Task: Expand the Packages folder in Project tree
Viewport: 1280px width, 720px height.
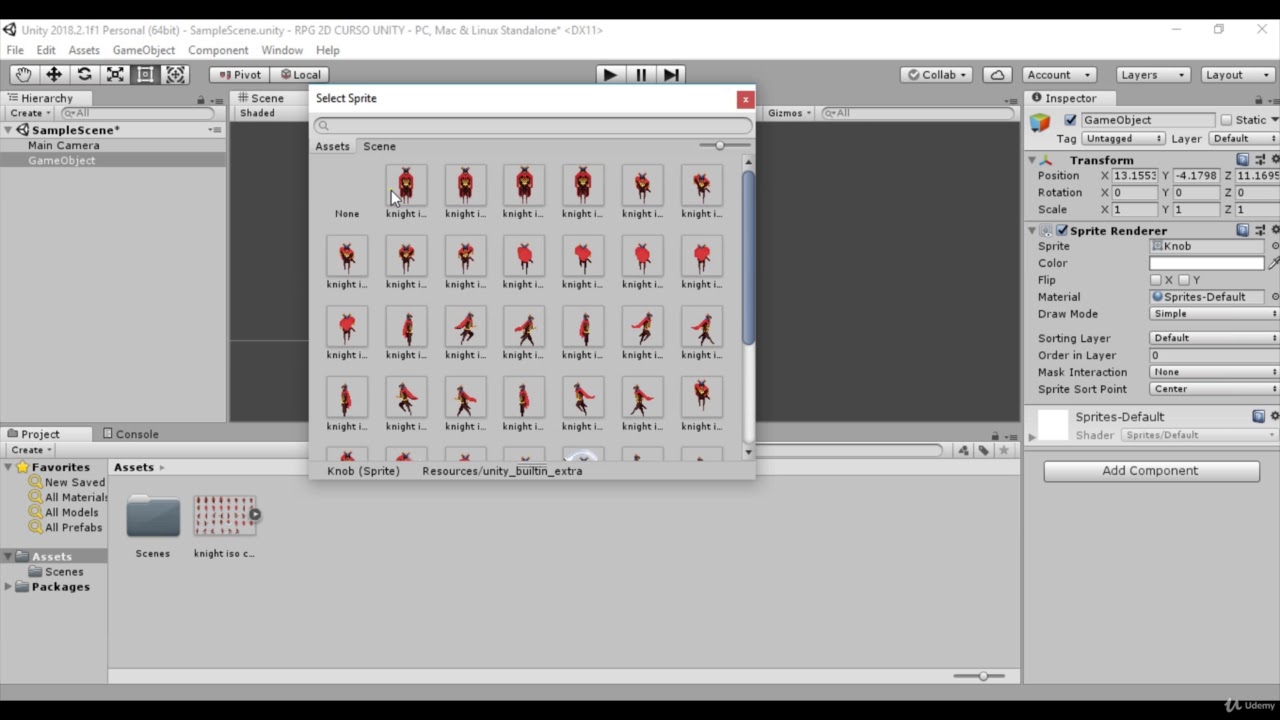Action: click(8, 587)
